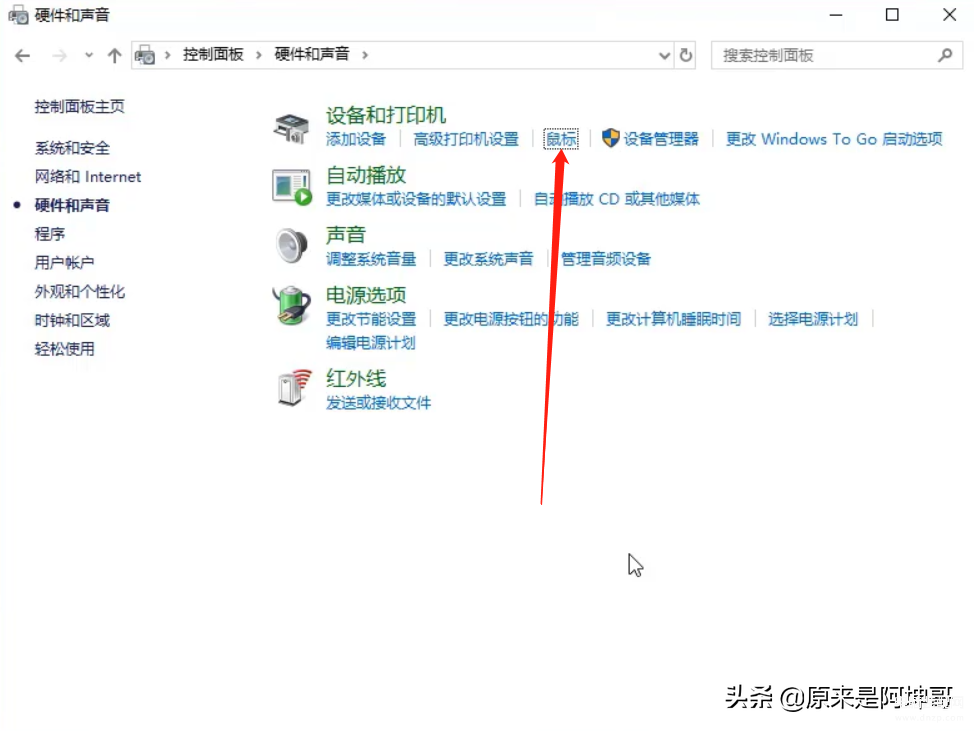This screenshot has height=731, width=974.
Task: Click 更改 Windows To Go 启动选项
Action: pos(834,139)
